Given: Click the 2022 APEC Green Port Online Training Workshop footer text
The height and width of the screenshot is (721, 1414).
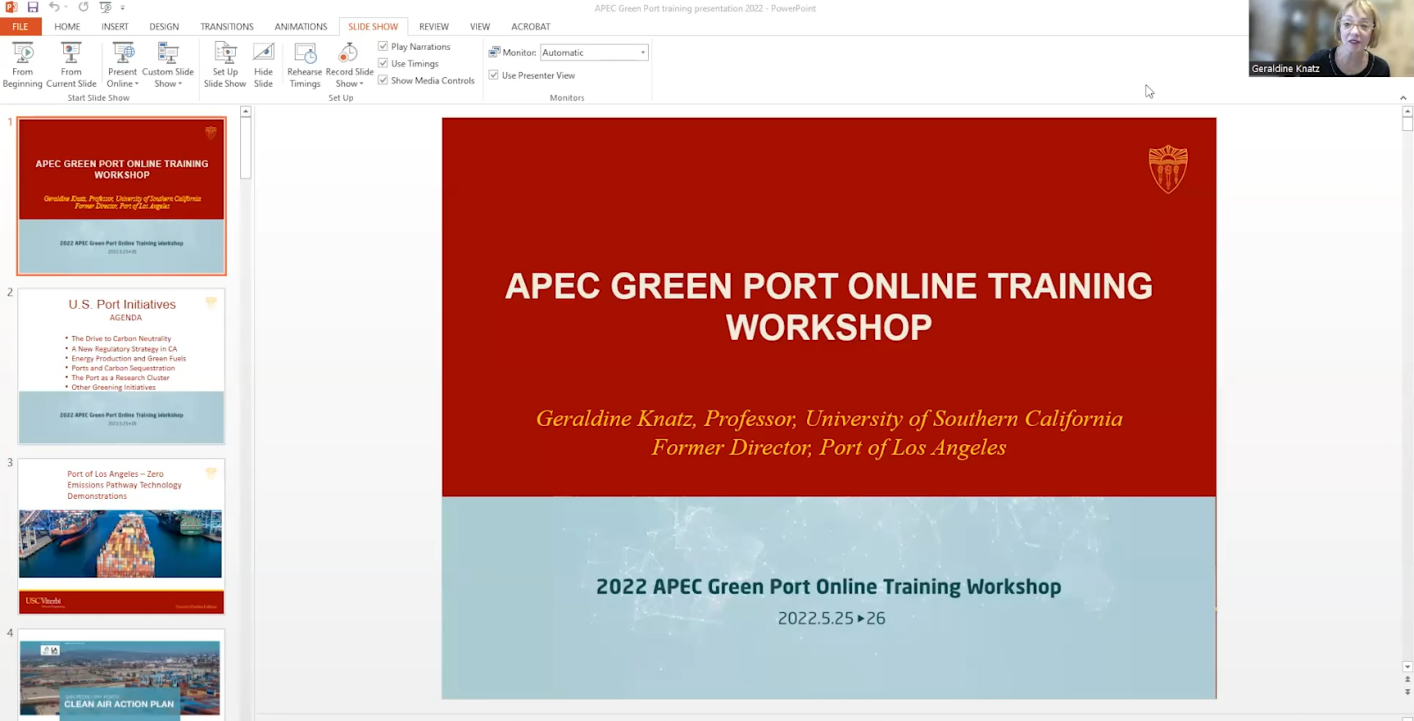Looking at the screenshot, I should click(829, 587).
